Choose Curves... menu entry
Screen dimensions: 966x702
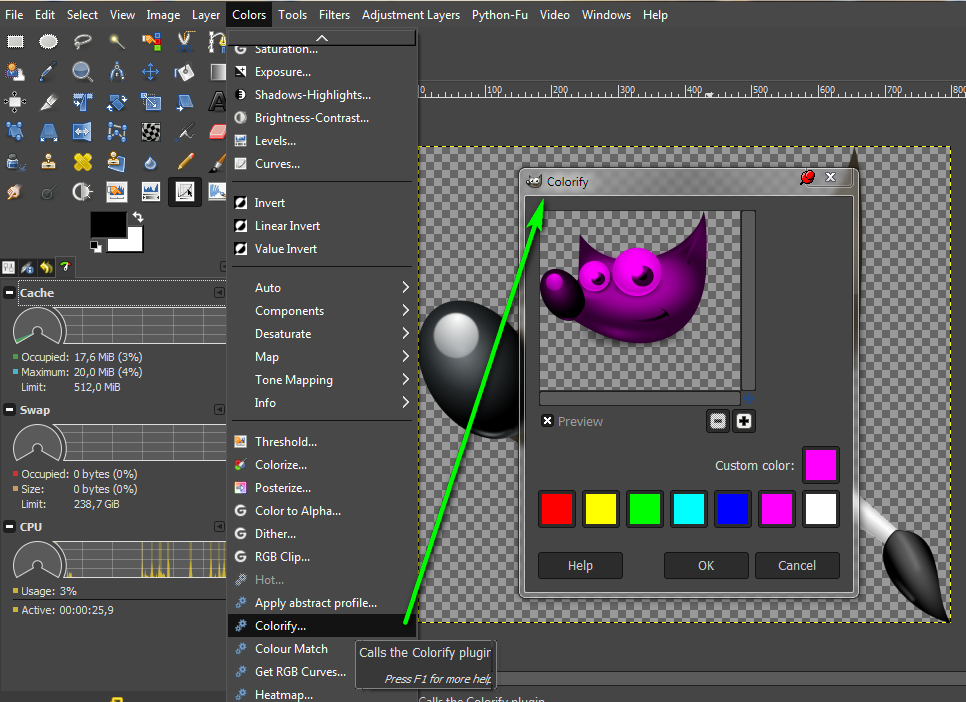[x=322, y=163]
